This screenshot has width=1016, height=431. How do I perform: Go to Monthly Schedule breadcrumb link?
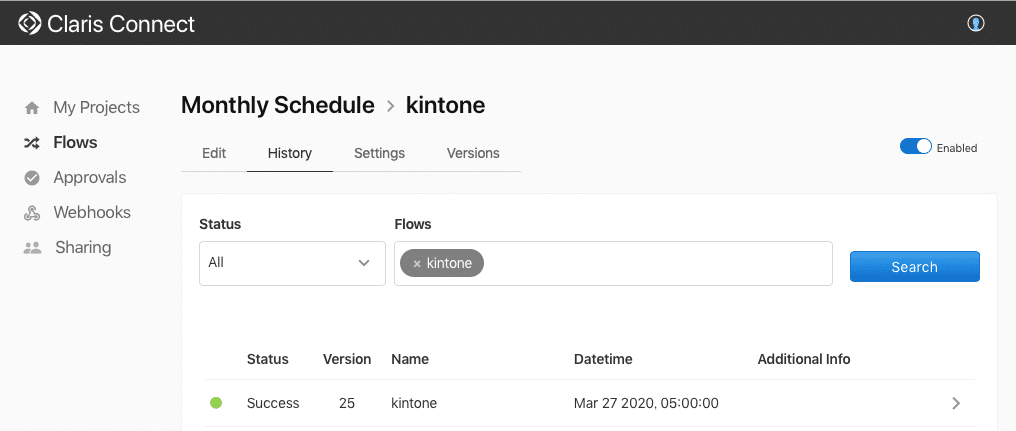click(x=278, y=105)
